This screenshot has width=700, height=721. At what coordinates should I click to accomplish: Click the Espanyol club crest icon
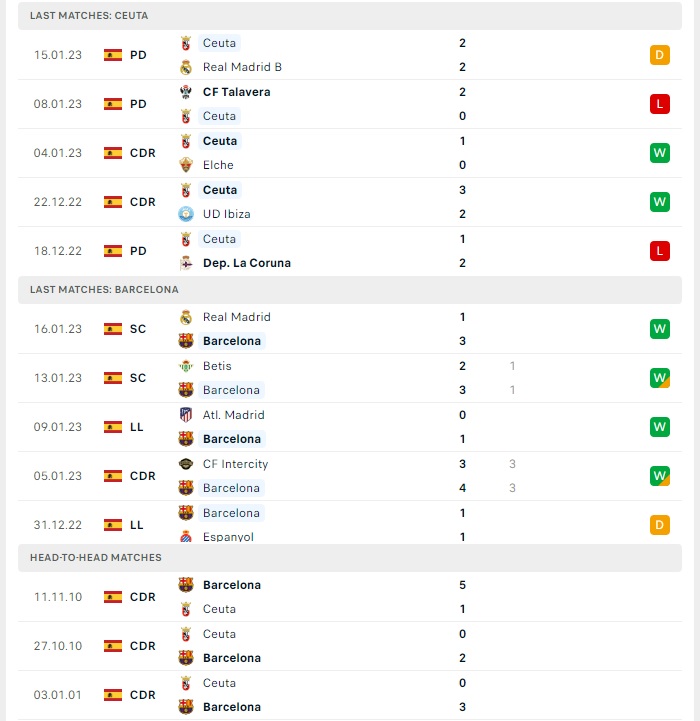click(x=186, y=537)
